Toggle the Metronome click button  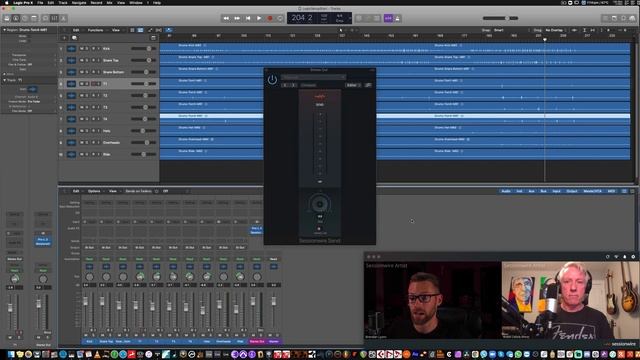point(398,18)
